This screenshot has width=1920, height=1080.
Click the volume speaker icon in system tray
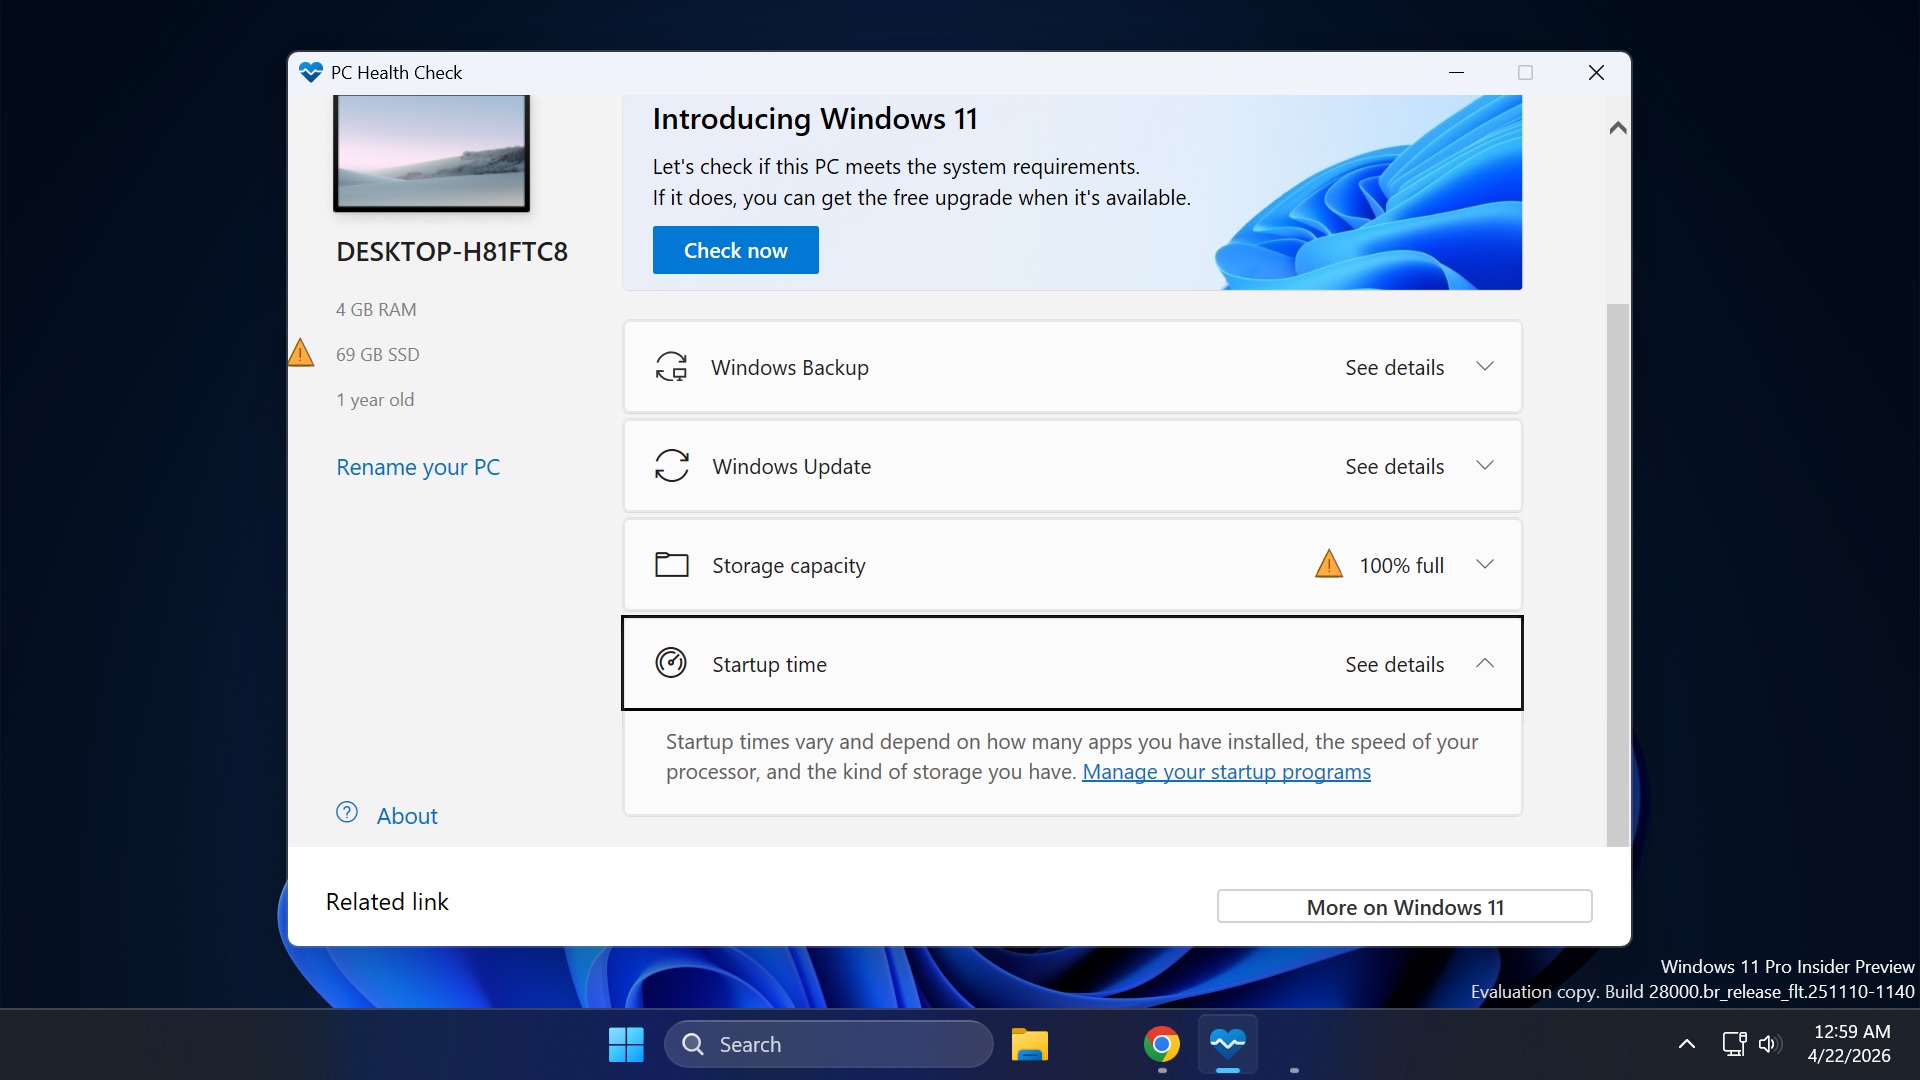1770,1043
